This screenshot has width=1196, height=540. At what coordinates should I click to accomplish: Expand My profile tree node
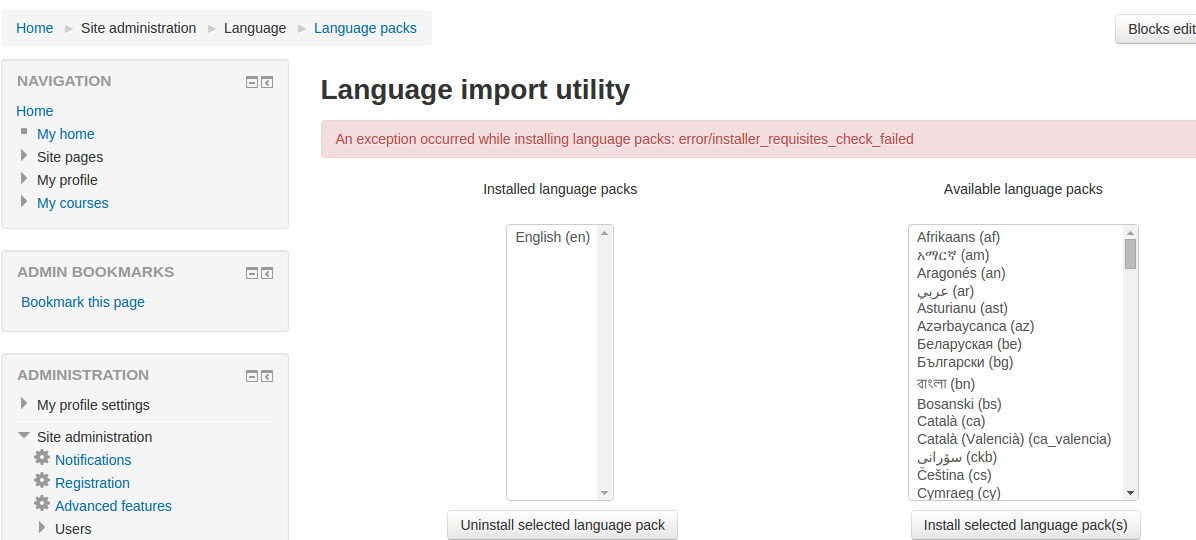coord(24,179)
